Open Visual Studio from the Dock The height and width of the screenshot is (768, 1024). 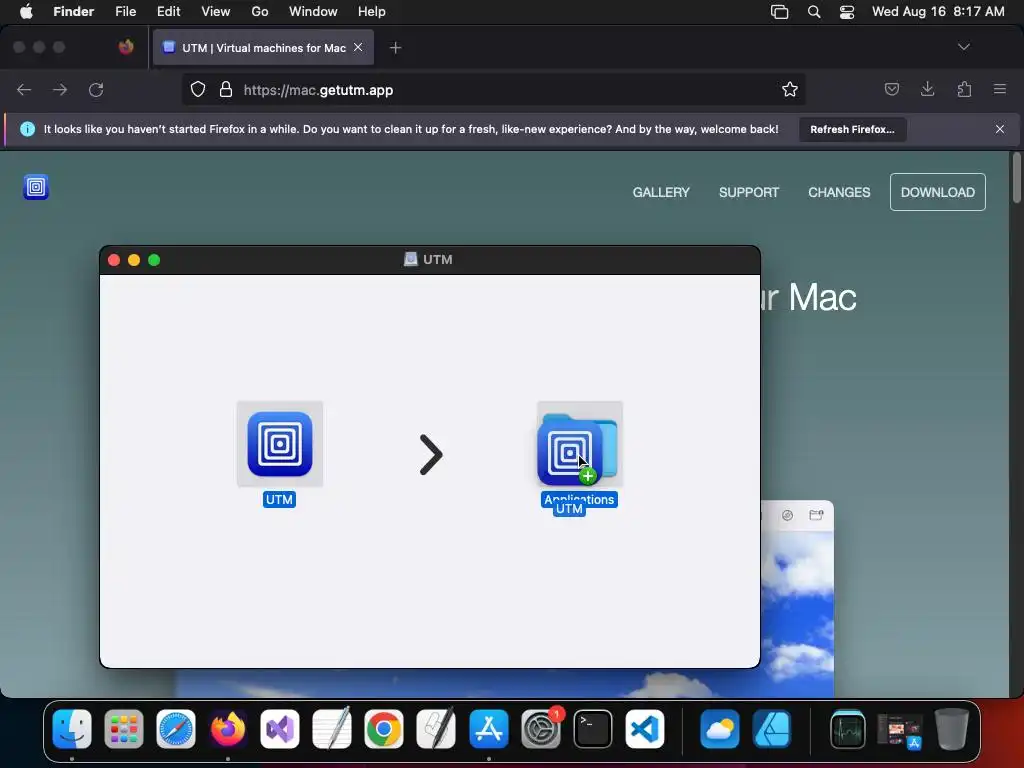280,728
